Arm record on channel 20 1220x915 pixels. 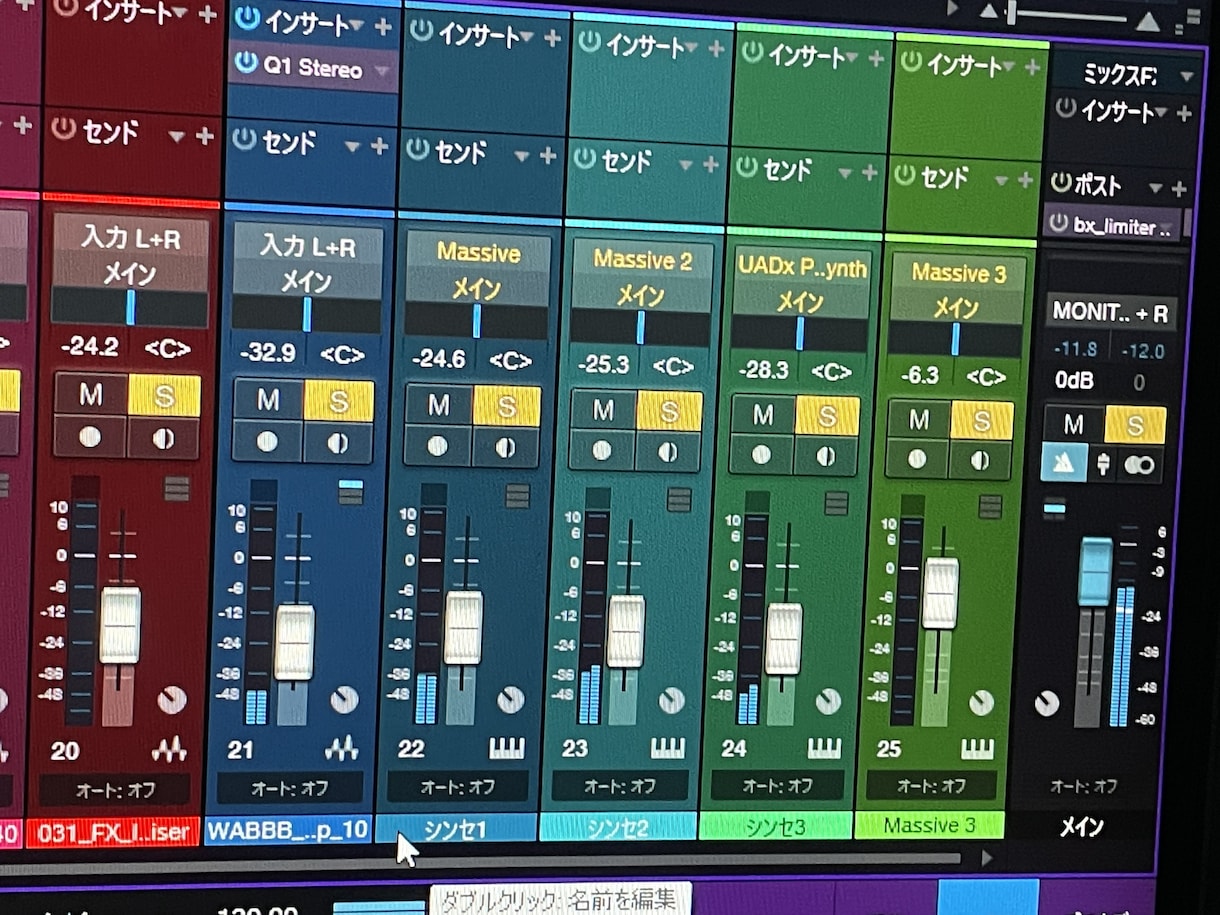pyautogui.click(x=90, y=436)
